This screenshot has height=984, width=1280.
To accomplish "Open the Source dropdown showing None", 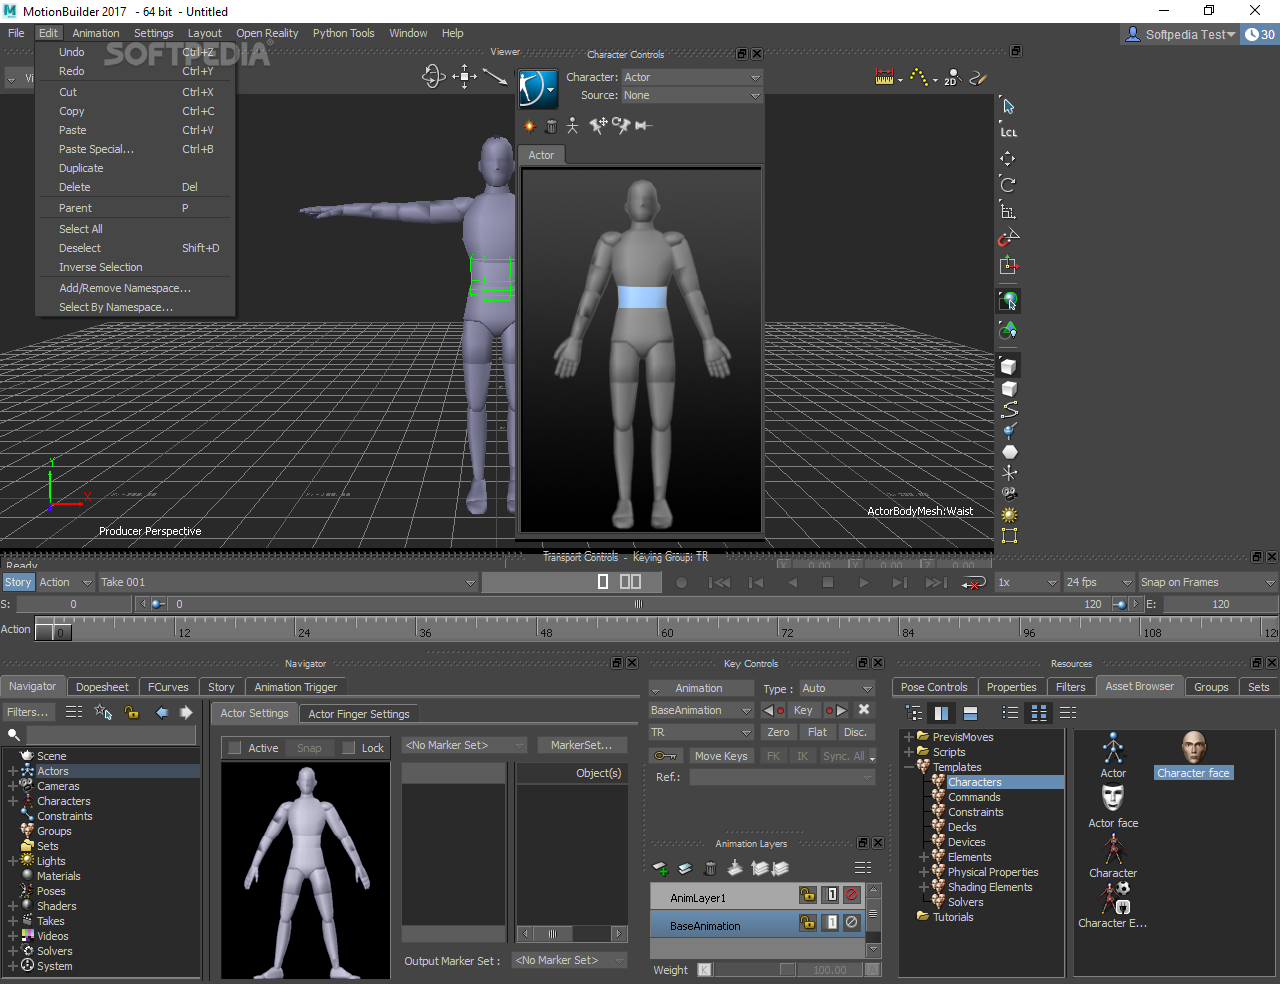I will point(692,95).
